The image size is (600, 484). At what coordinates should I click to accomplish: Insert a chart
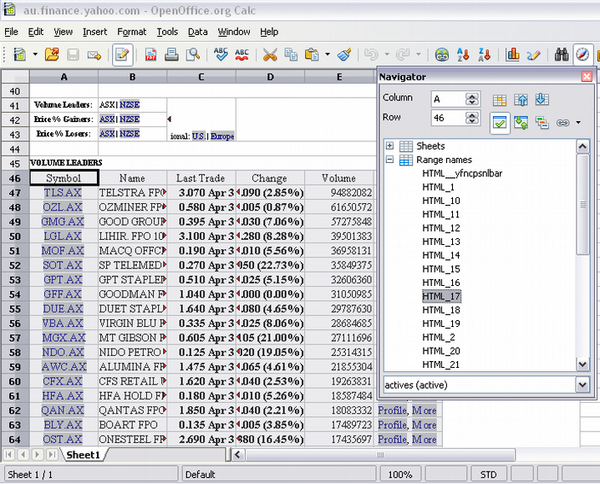[512, 55]
